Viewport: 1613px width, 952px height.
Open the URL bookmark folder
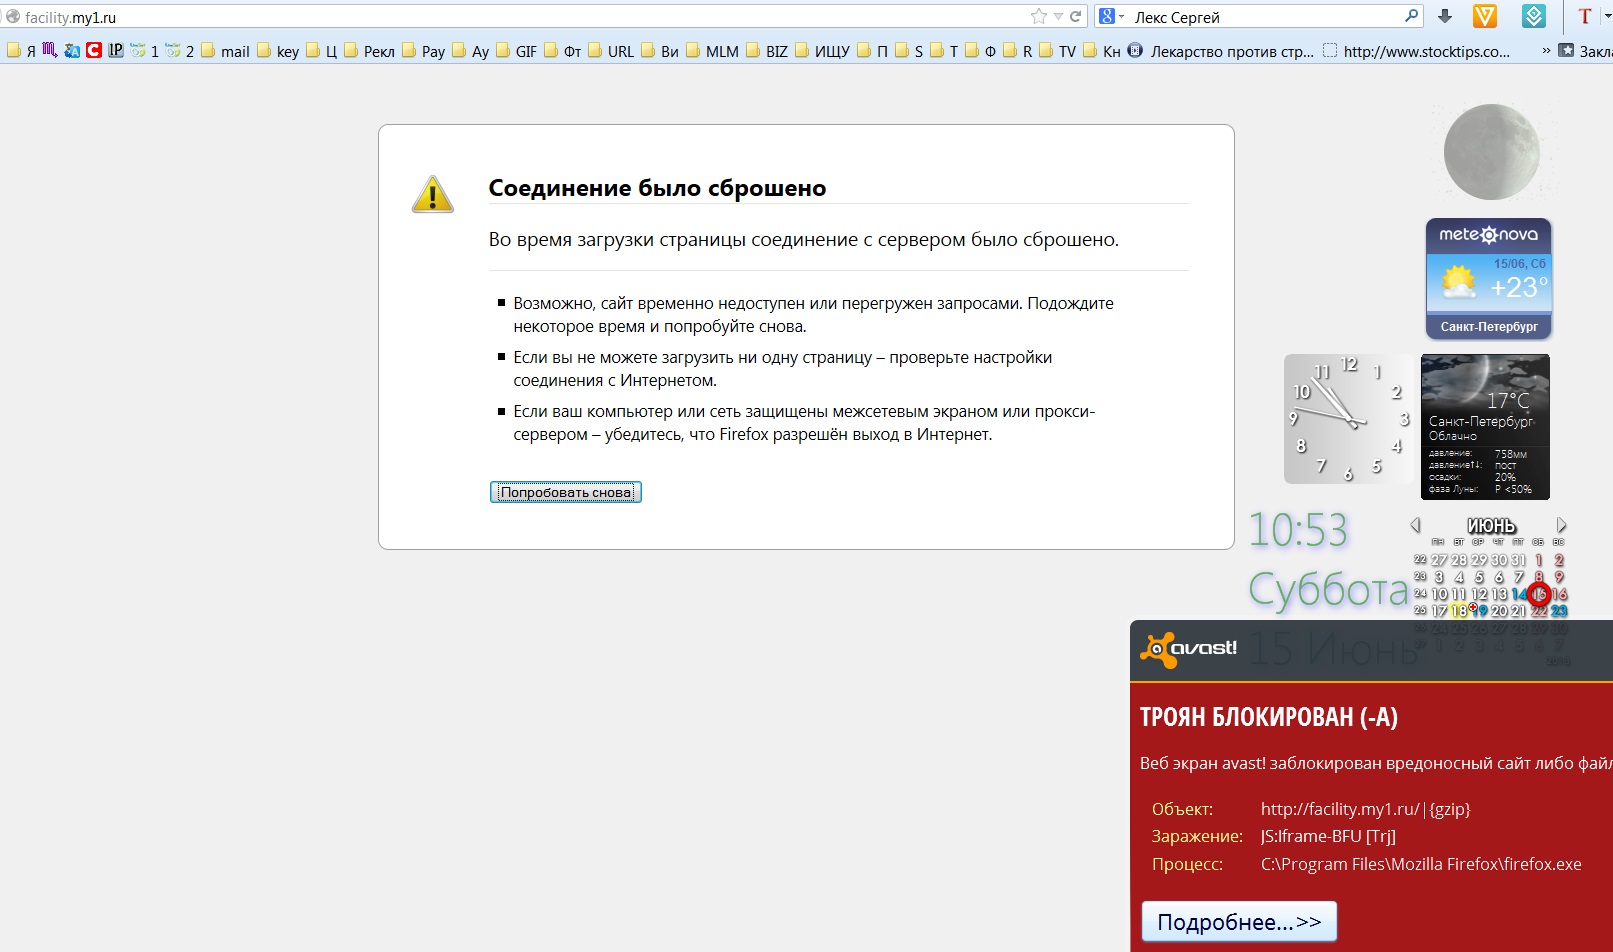click(x=611, y=51)
